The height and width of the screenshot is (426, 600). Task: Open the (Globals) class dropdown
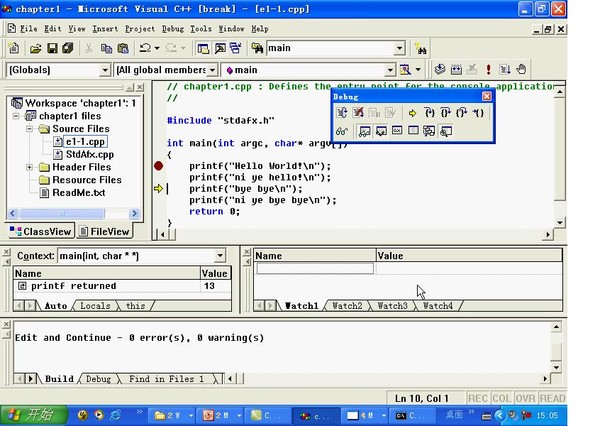[105, 70]
